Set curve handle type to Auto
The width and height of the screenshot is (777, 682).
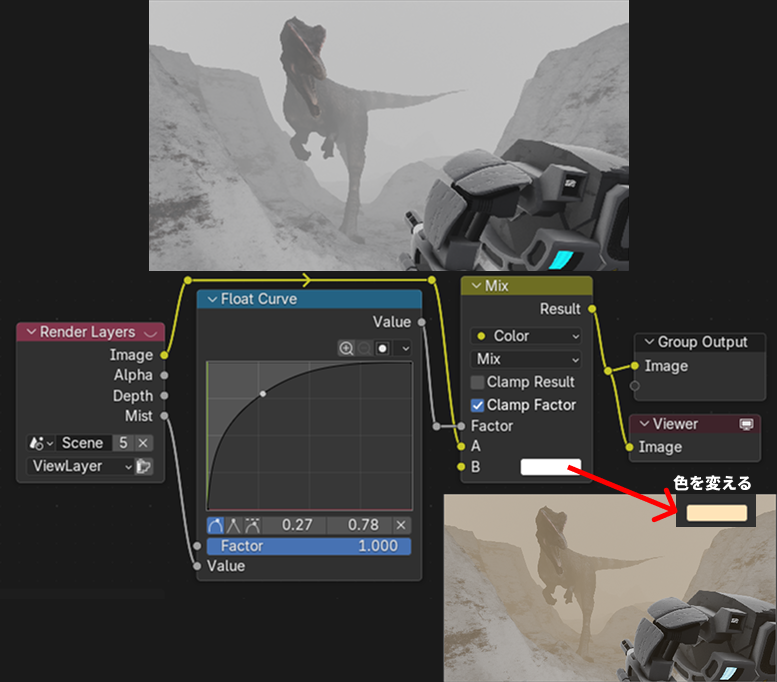point(216,525)
